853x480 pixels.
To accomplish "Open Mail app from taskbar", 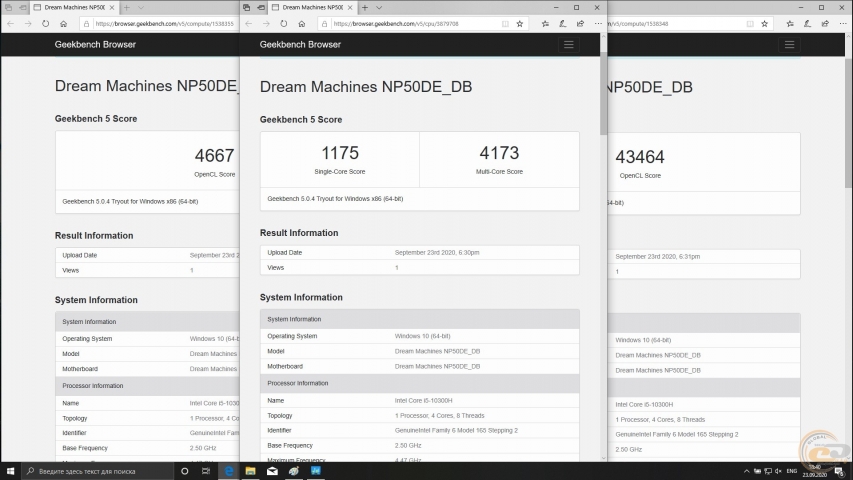I will pyautogui.click(x=272, y=471).
